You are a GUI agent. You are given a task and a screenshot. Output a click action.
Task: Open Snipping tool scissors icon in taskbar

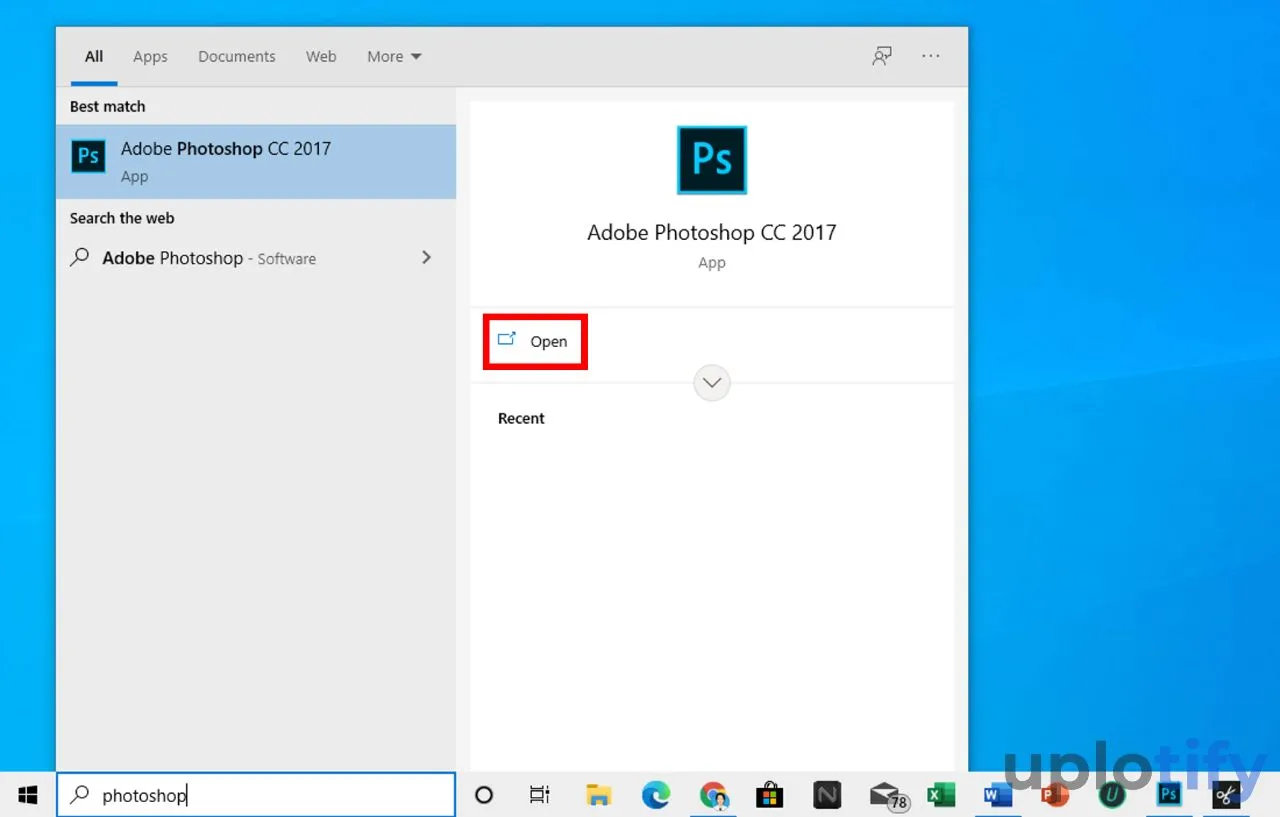tap(1226, 795)
